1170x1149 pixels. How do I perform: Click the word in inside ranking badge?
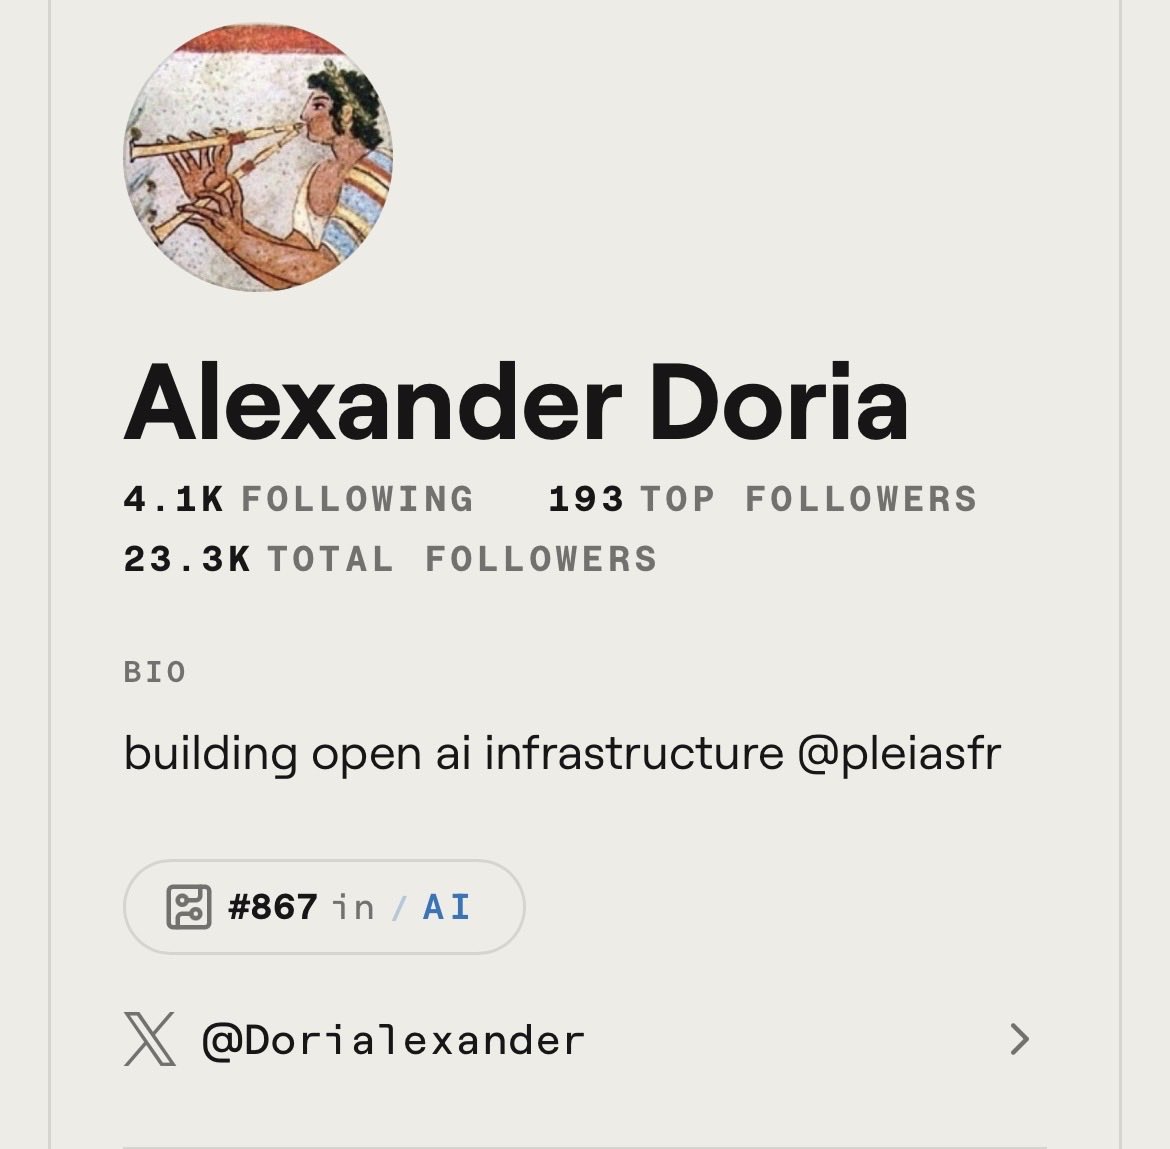[354, 908]
